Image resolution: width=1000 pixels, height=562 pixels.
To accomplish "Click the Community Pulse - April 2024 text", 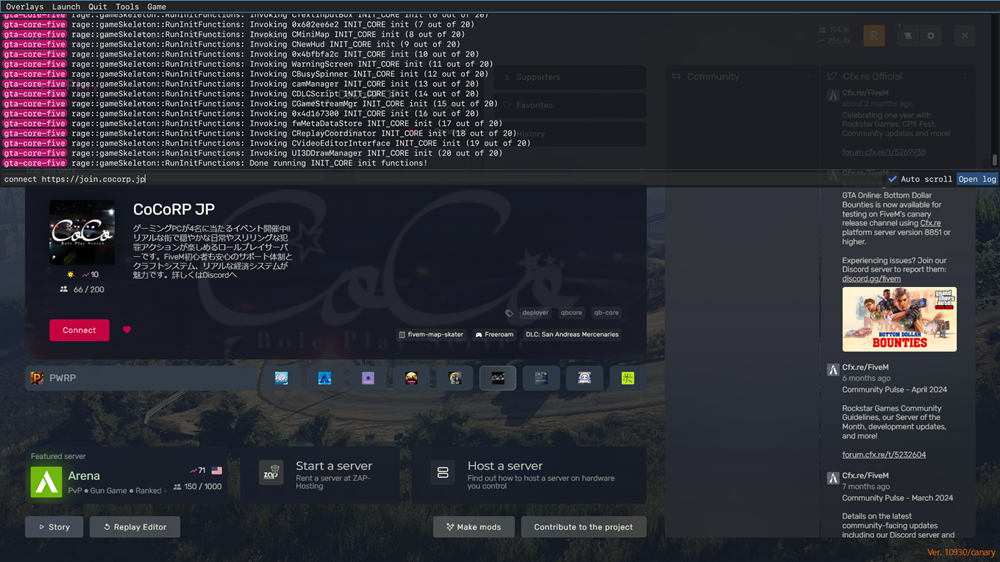I will [x=894, y=390].
